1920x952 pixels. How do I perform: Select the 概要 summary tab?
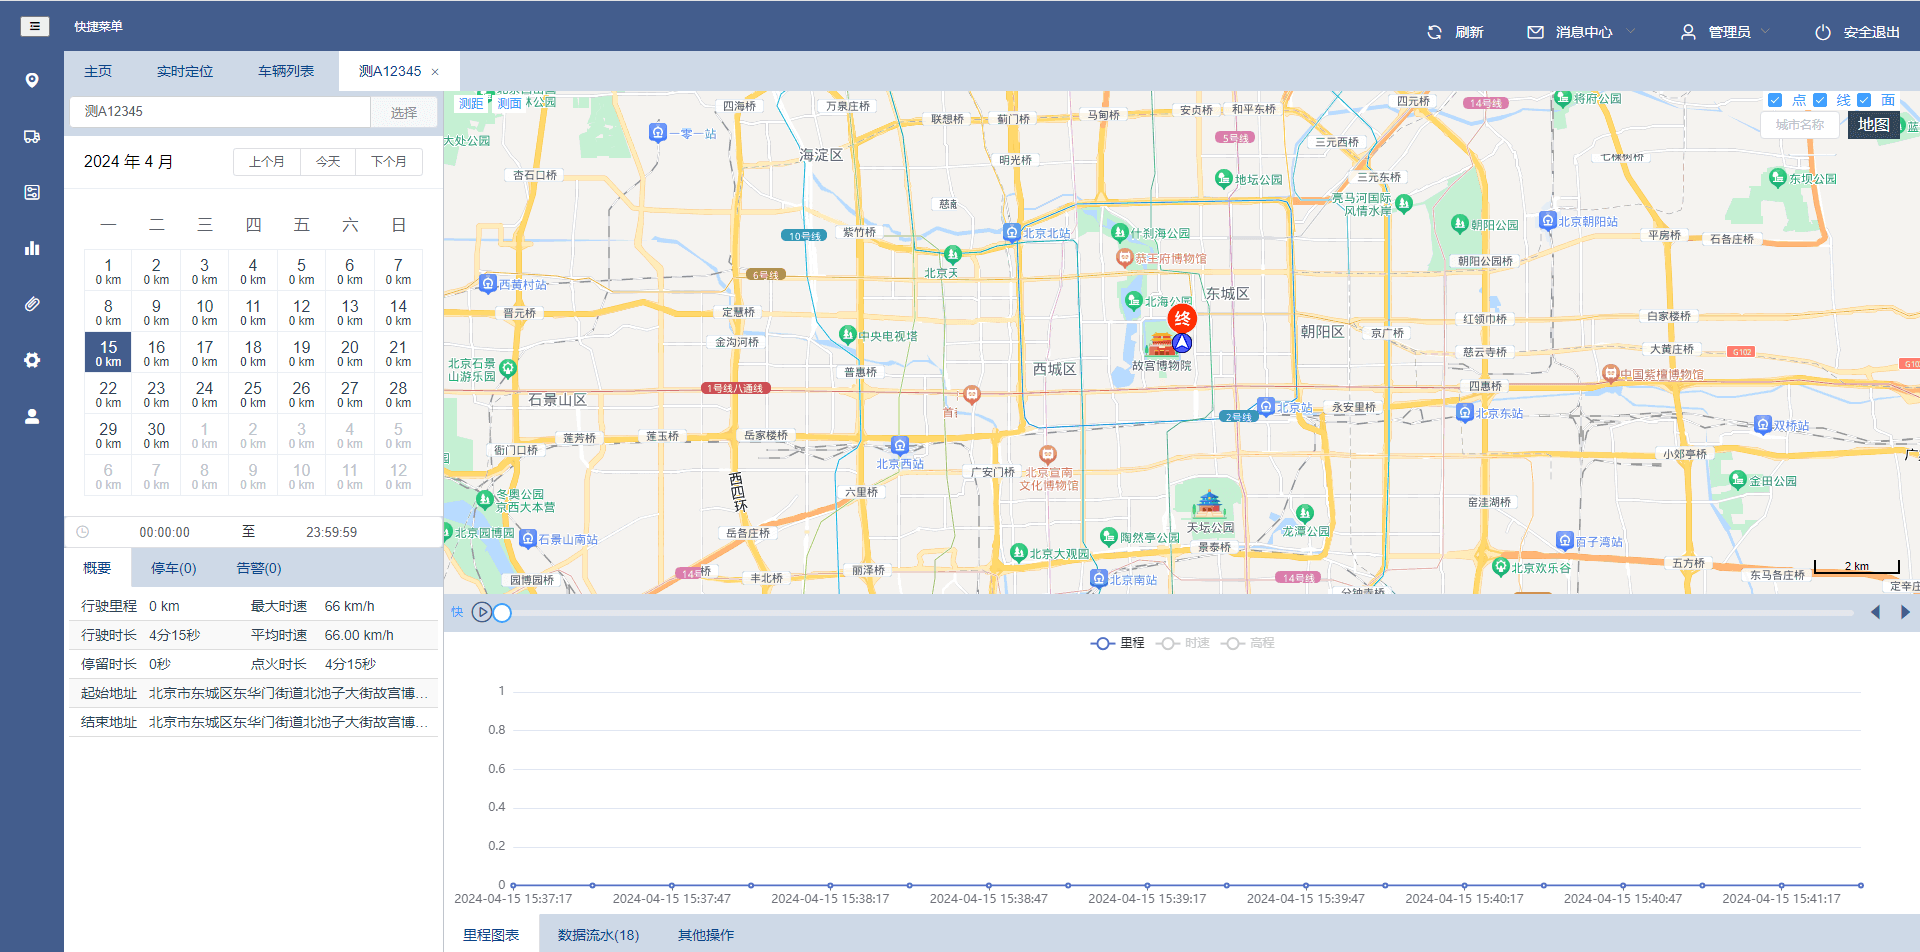[x=97, y=568]
